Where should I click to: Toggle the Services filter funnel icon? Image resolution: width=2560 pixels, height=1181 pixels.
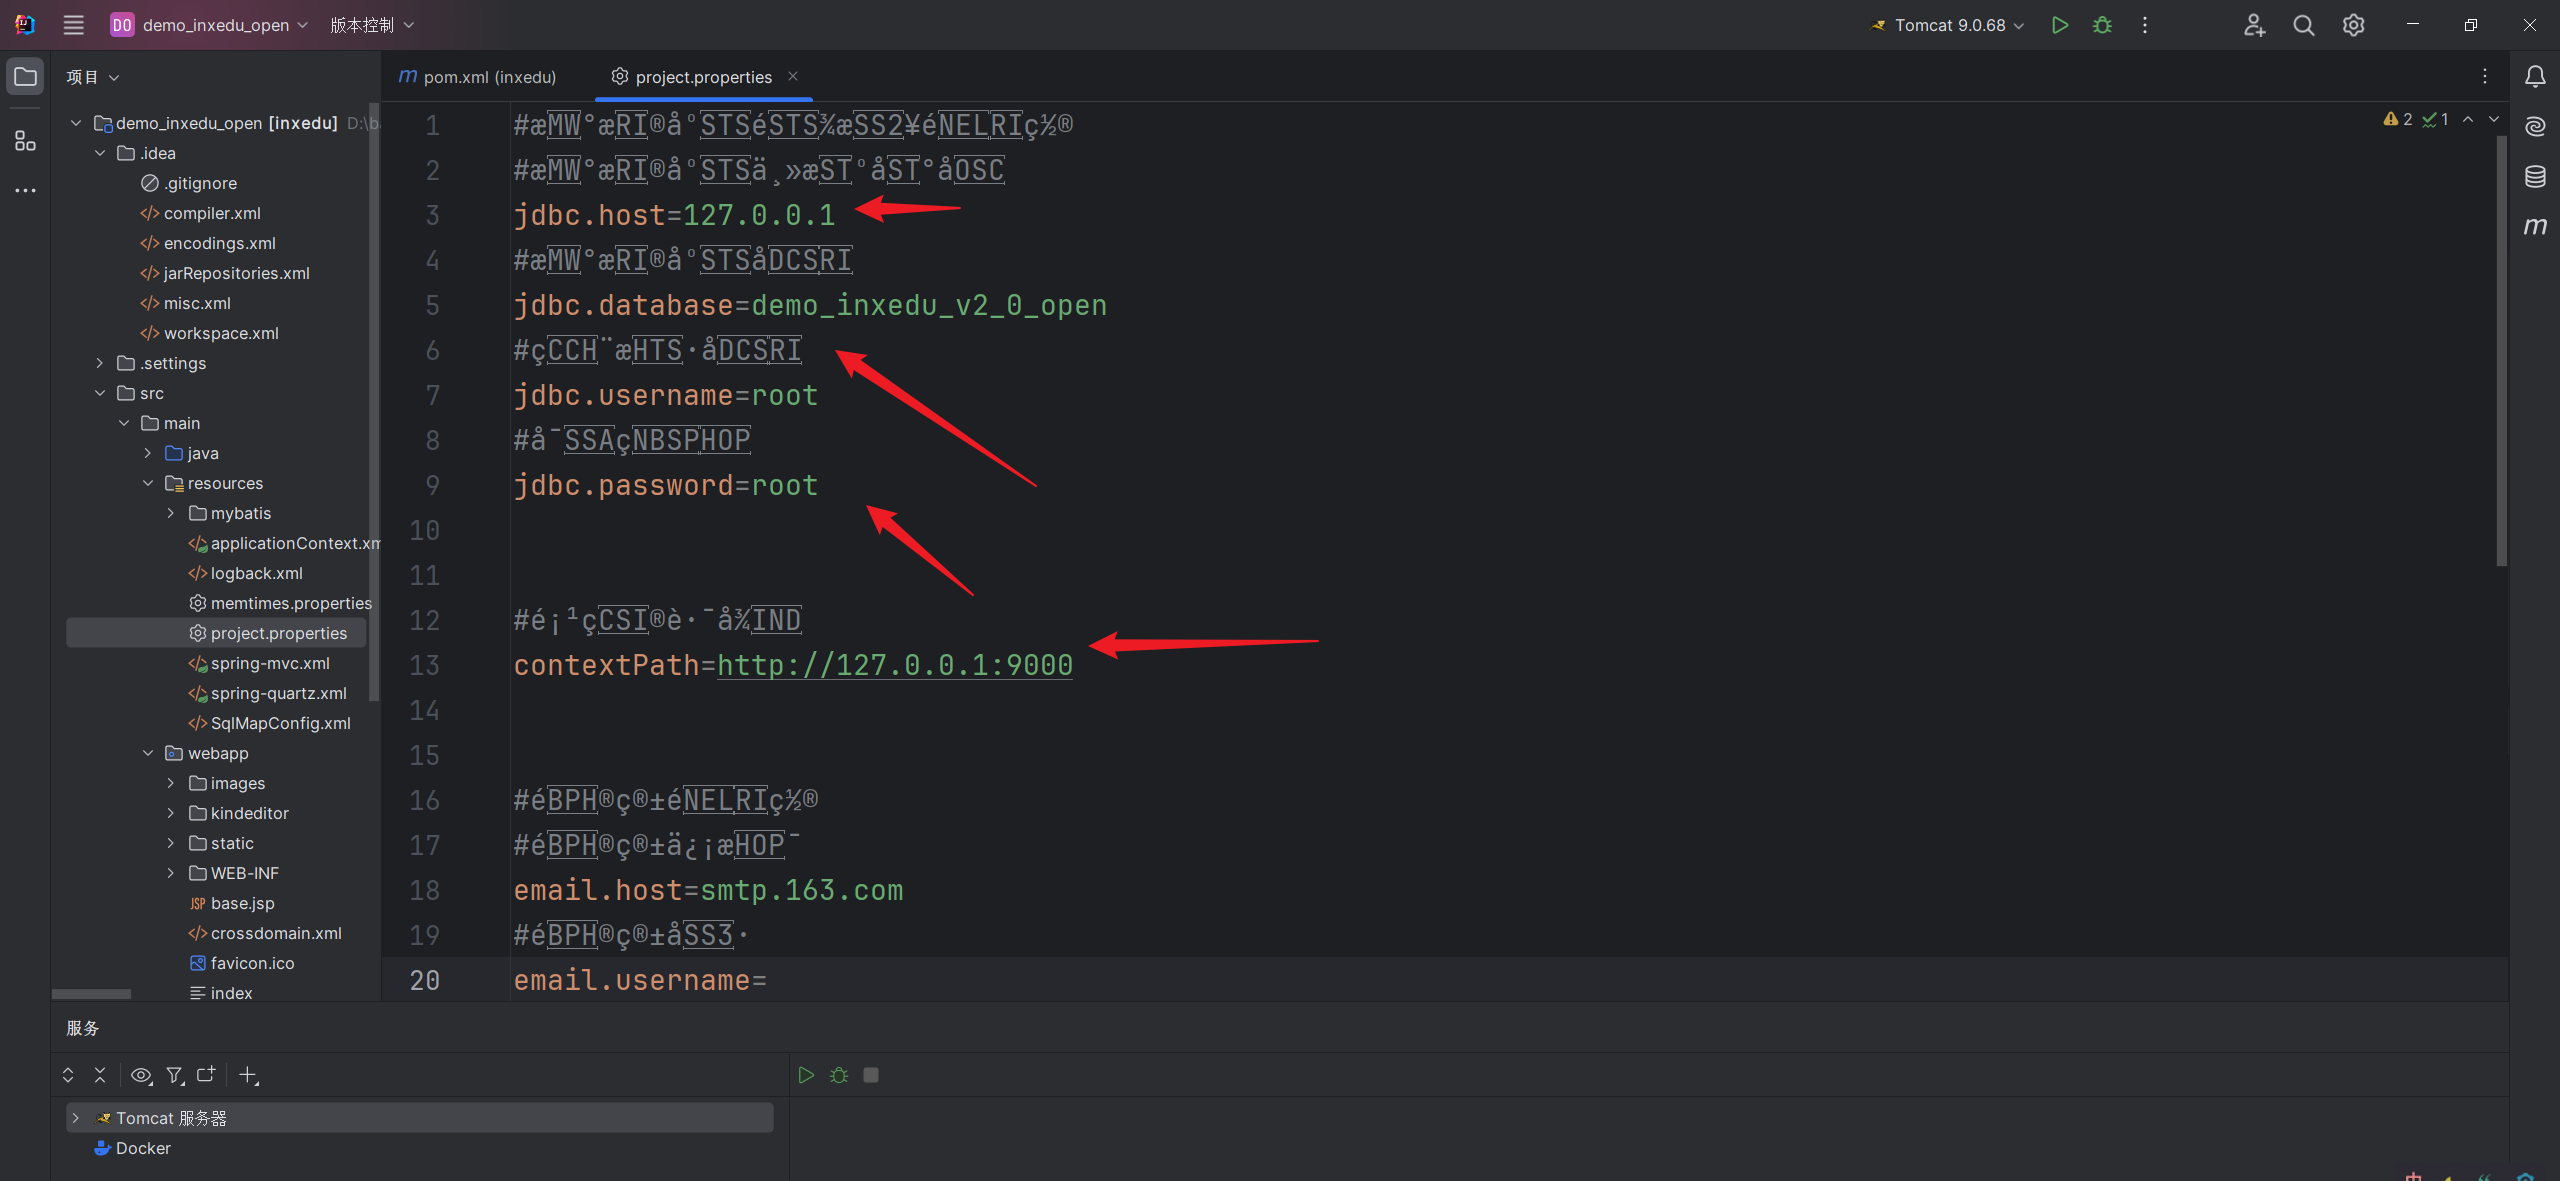175,1075
